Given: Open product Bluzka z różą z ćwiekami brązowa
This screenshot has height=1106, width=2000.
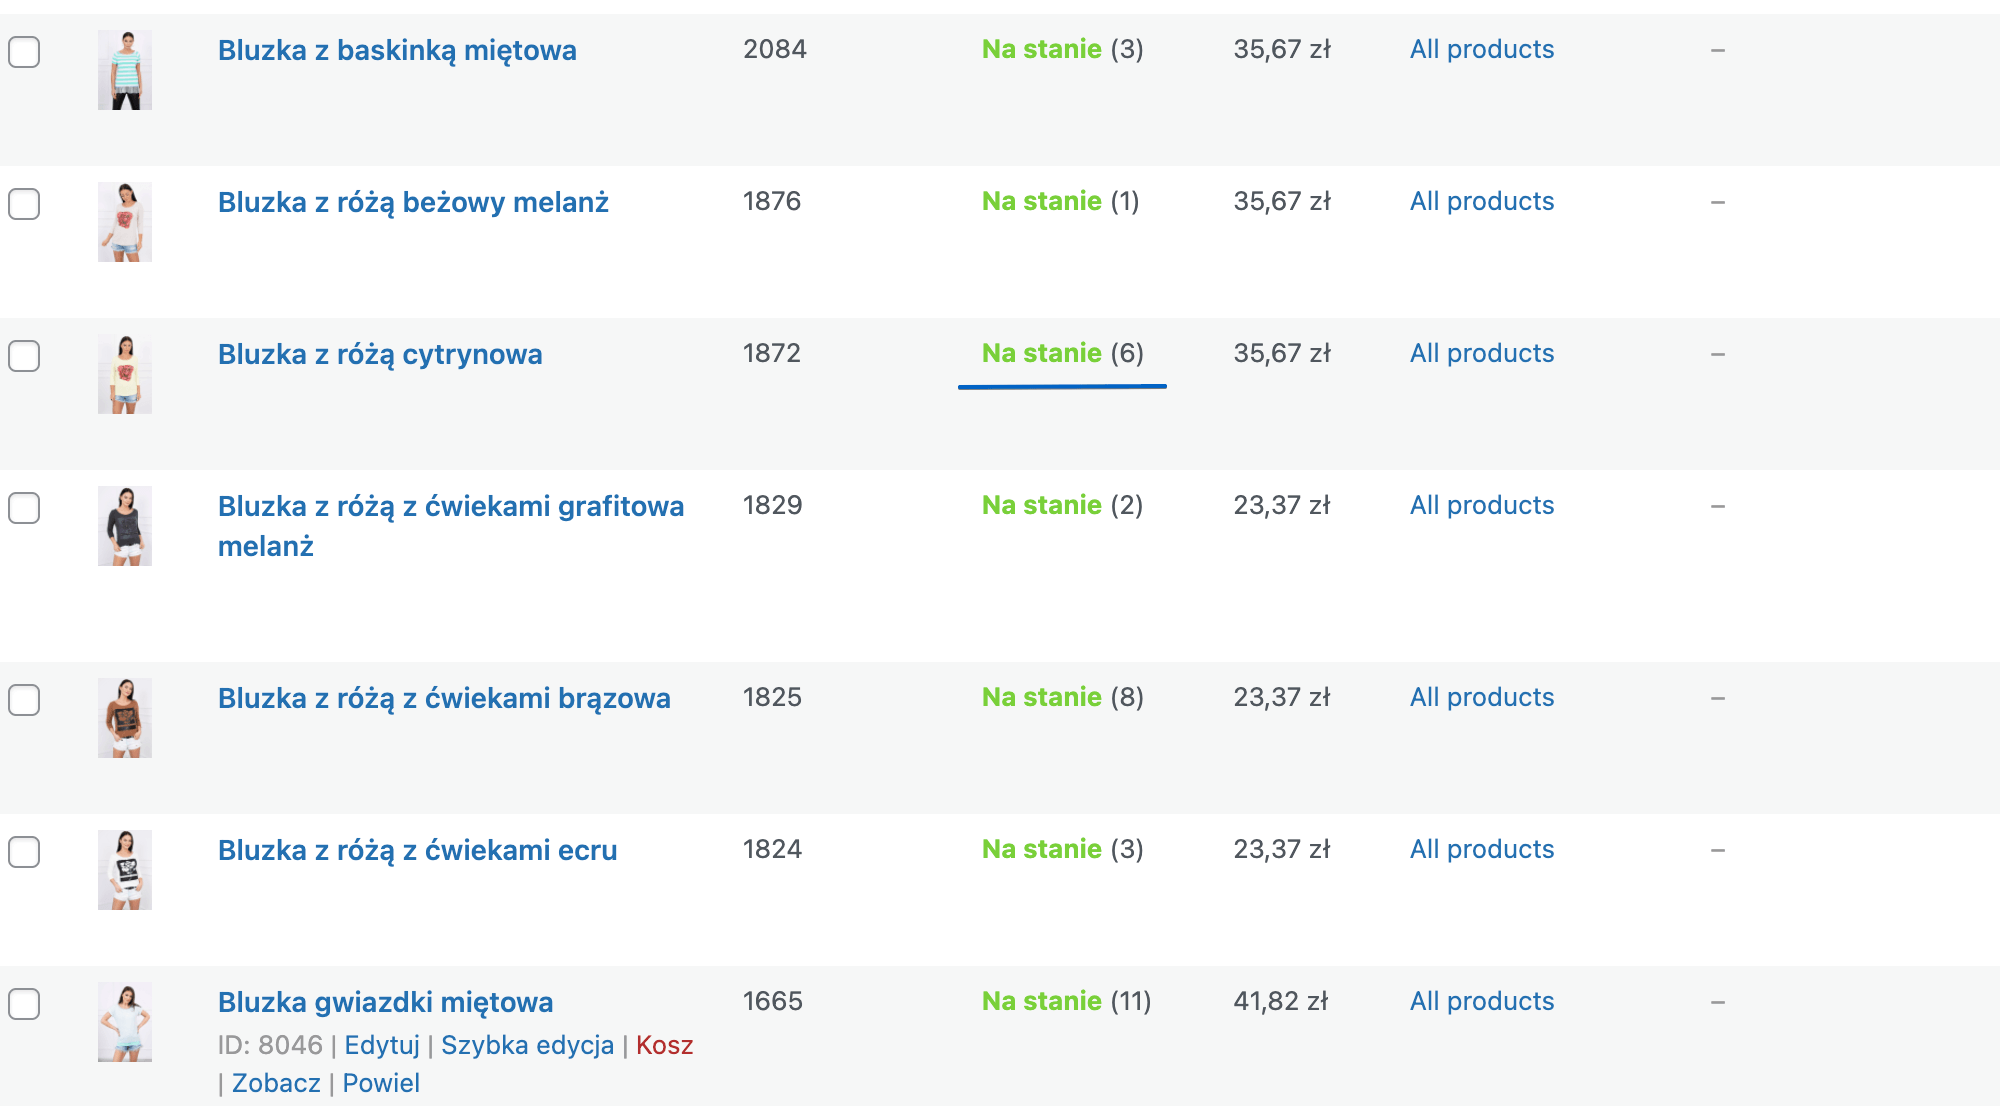Looking at the screenshot, I should [x=444, y=698].
